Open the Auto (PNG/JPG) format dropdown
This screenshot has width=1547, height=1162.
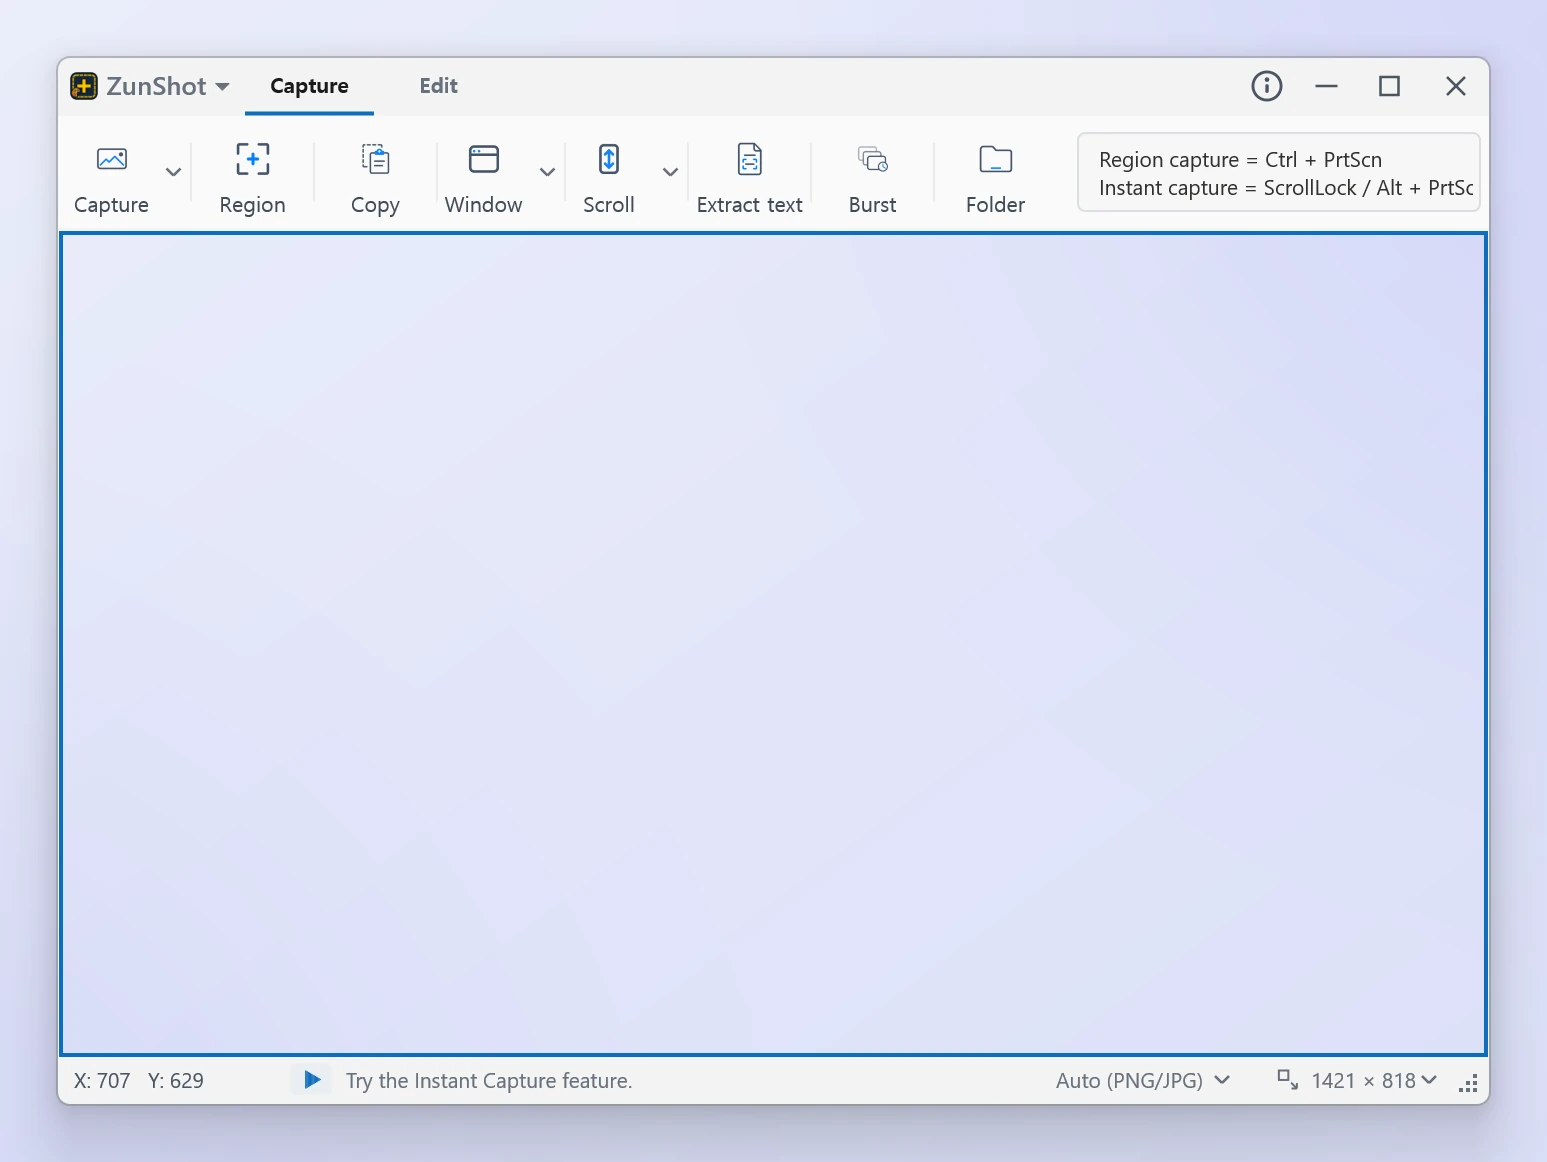point(1143,1080)
